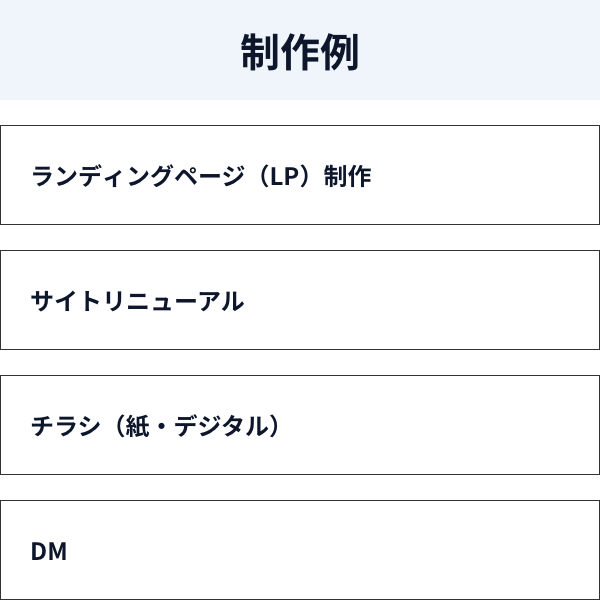Click the "DM" label text
This screenshot has width=600, height=600.
click(49, 551)
